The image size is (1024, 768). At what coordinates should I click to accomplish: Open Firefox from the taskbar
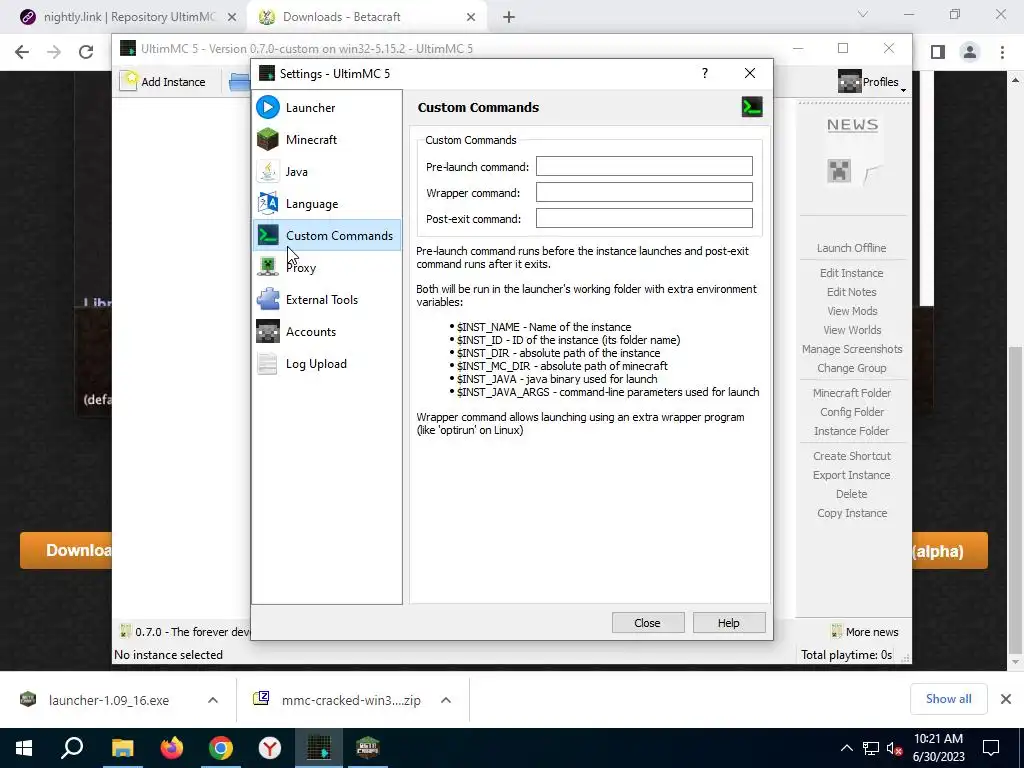[x=172, y=748]
